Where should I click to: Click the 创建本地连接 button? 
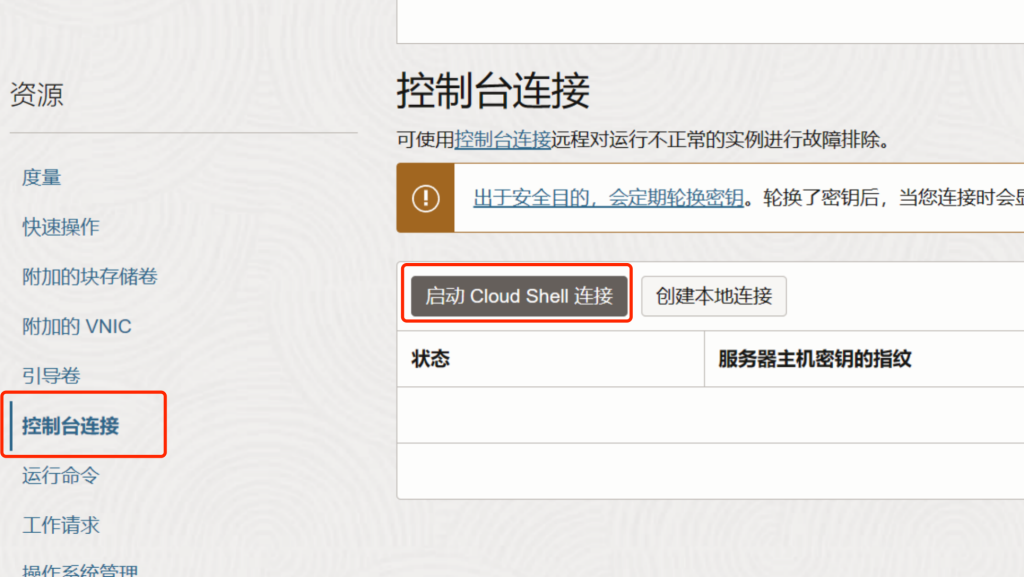point(714,296)
